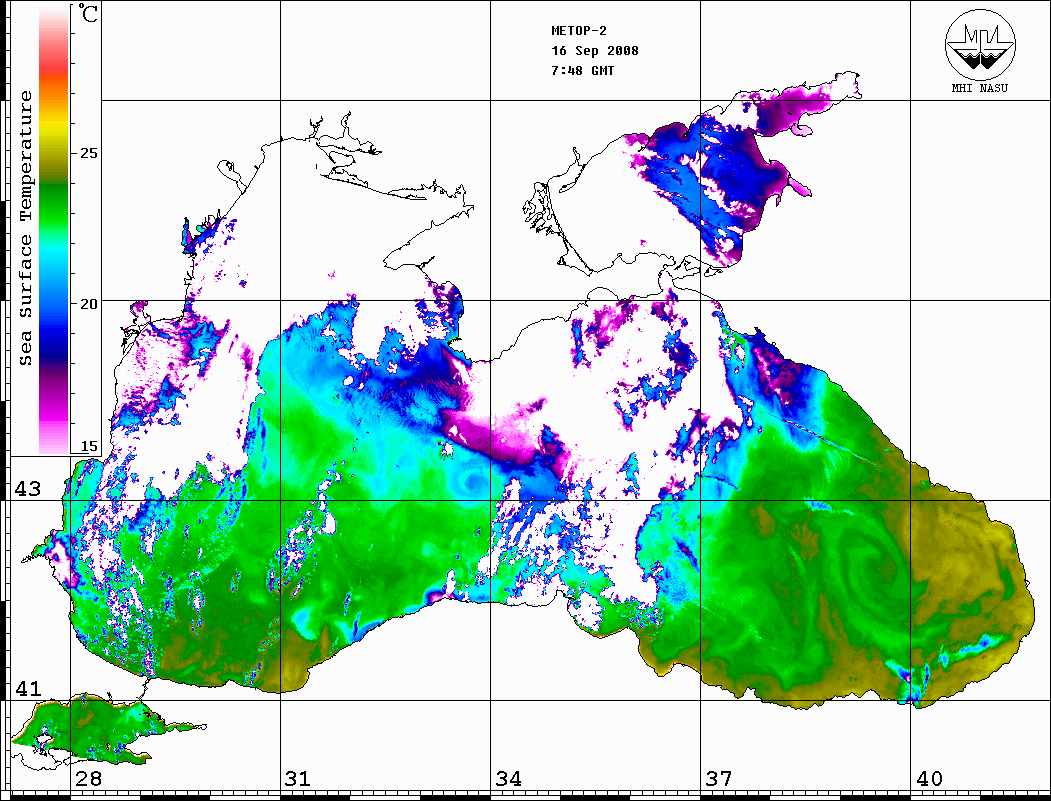The height and width of the screenshot is (801, 1051).
Task: Click the longitude label '31'
Action: click(298, 779)
